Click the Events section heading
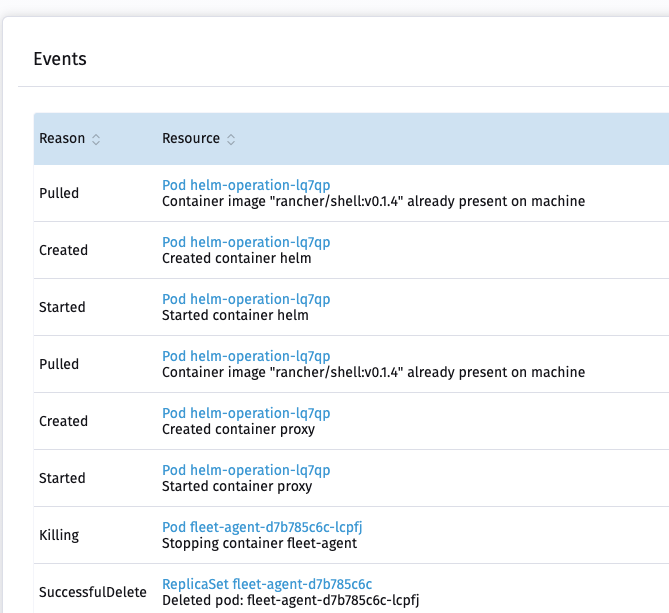The width and height of the screenshot is (669, 613). (x=60, y=59)
